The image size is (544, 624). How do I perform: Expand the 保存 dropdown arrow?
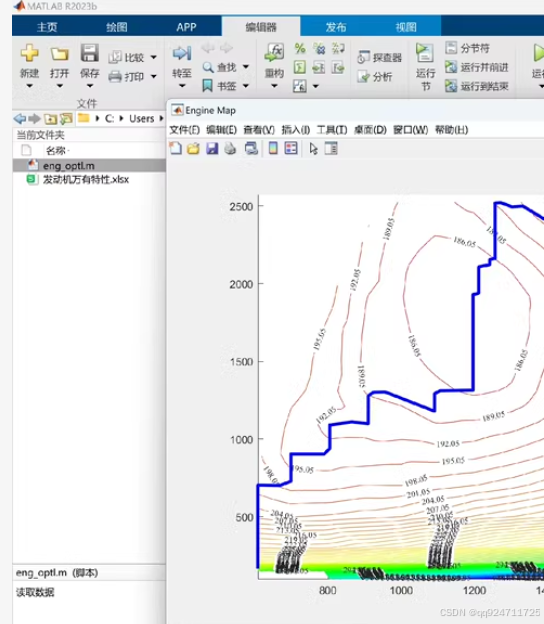pyautogui.click(x=90, y=86)
